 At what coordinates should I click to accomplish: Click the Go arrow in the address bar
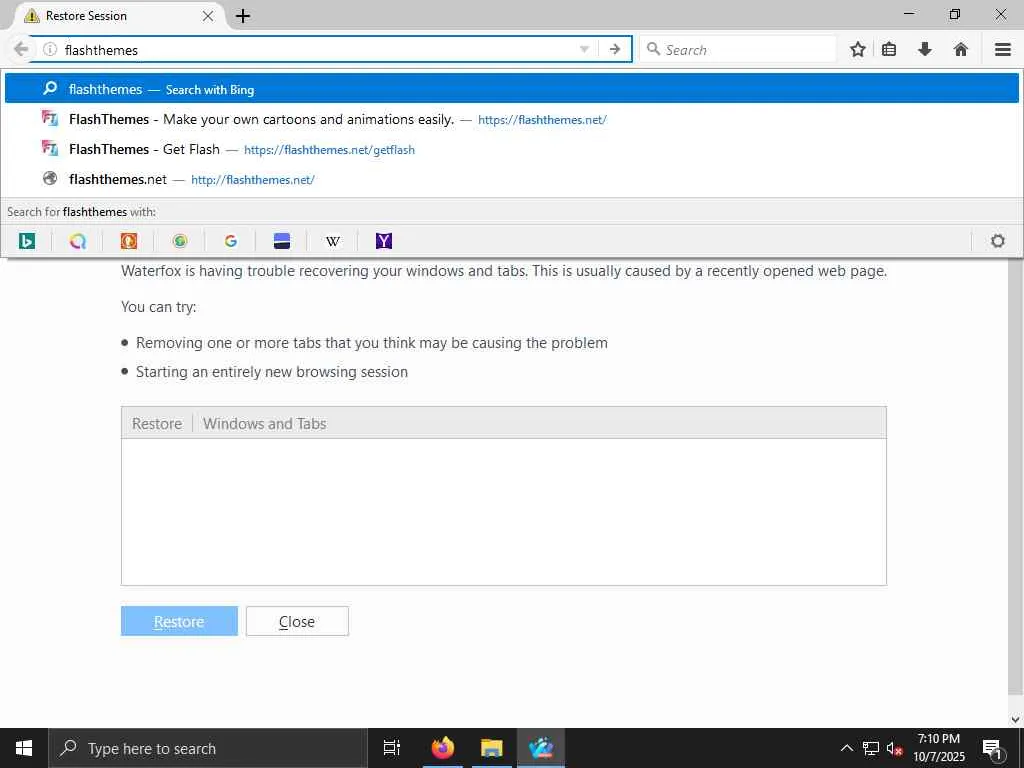coord(615,50)
